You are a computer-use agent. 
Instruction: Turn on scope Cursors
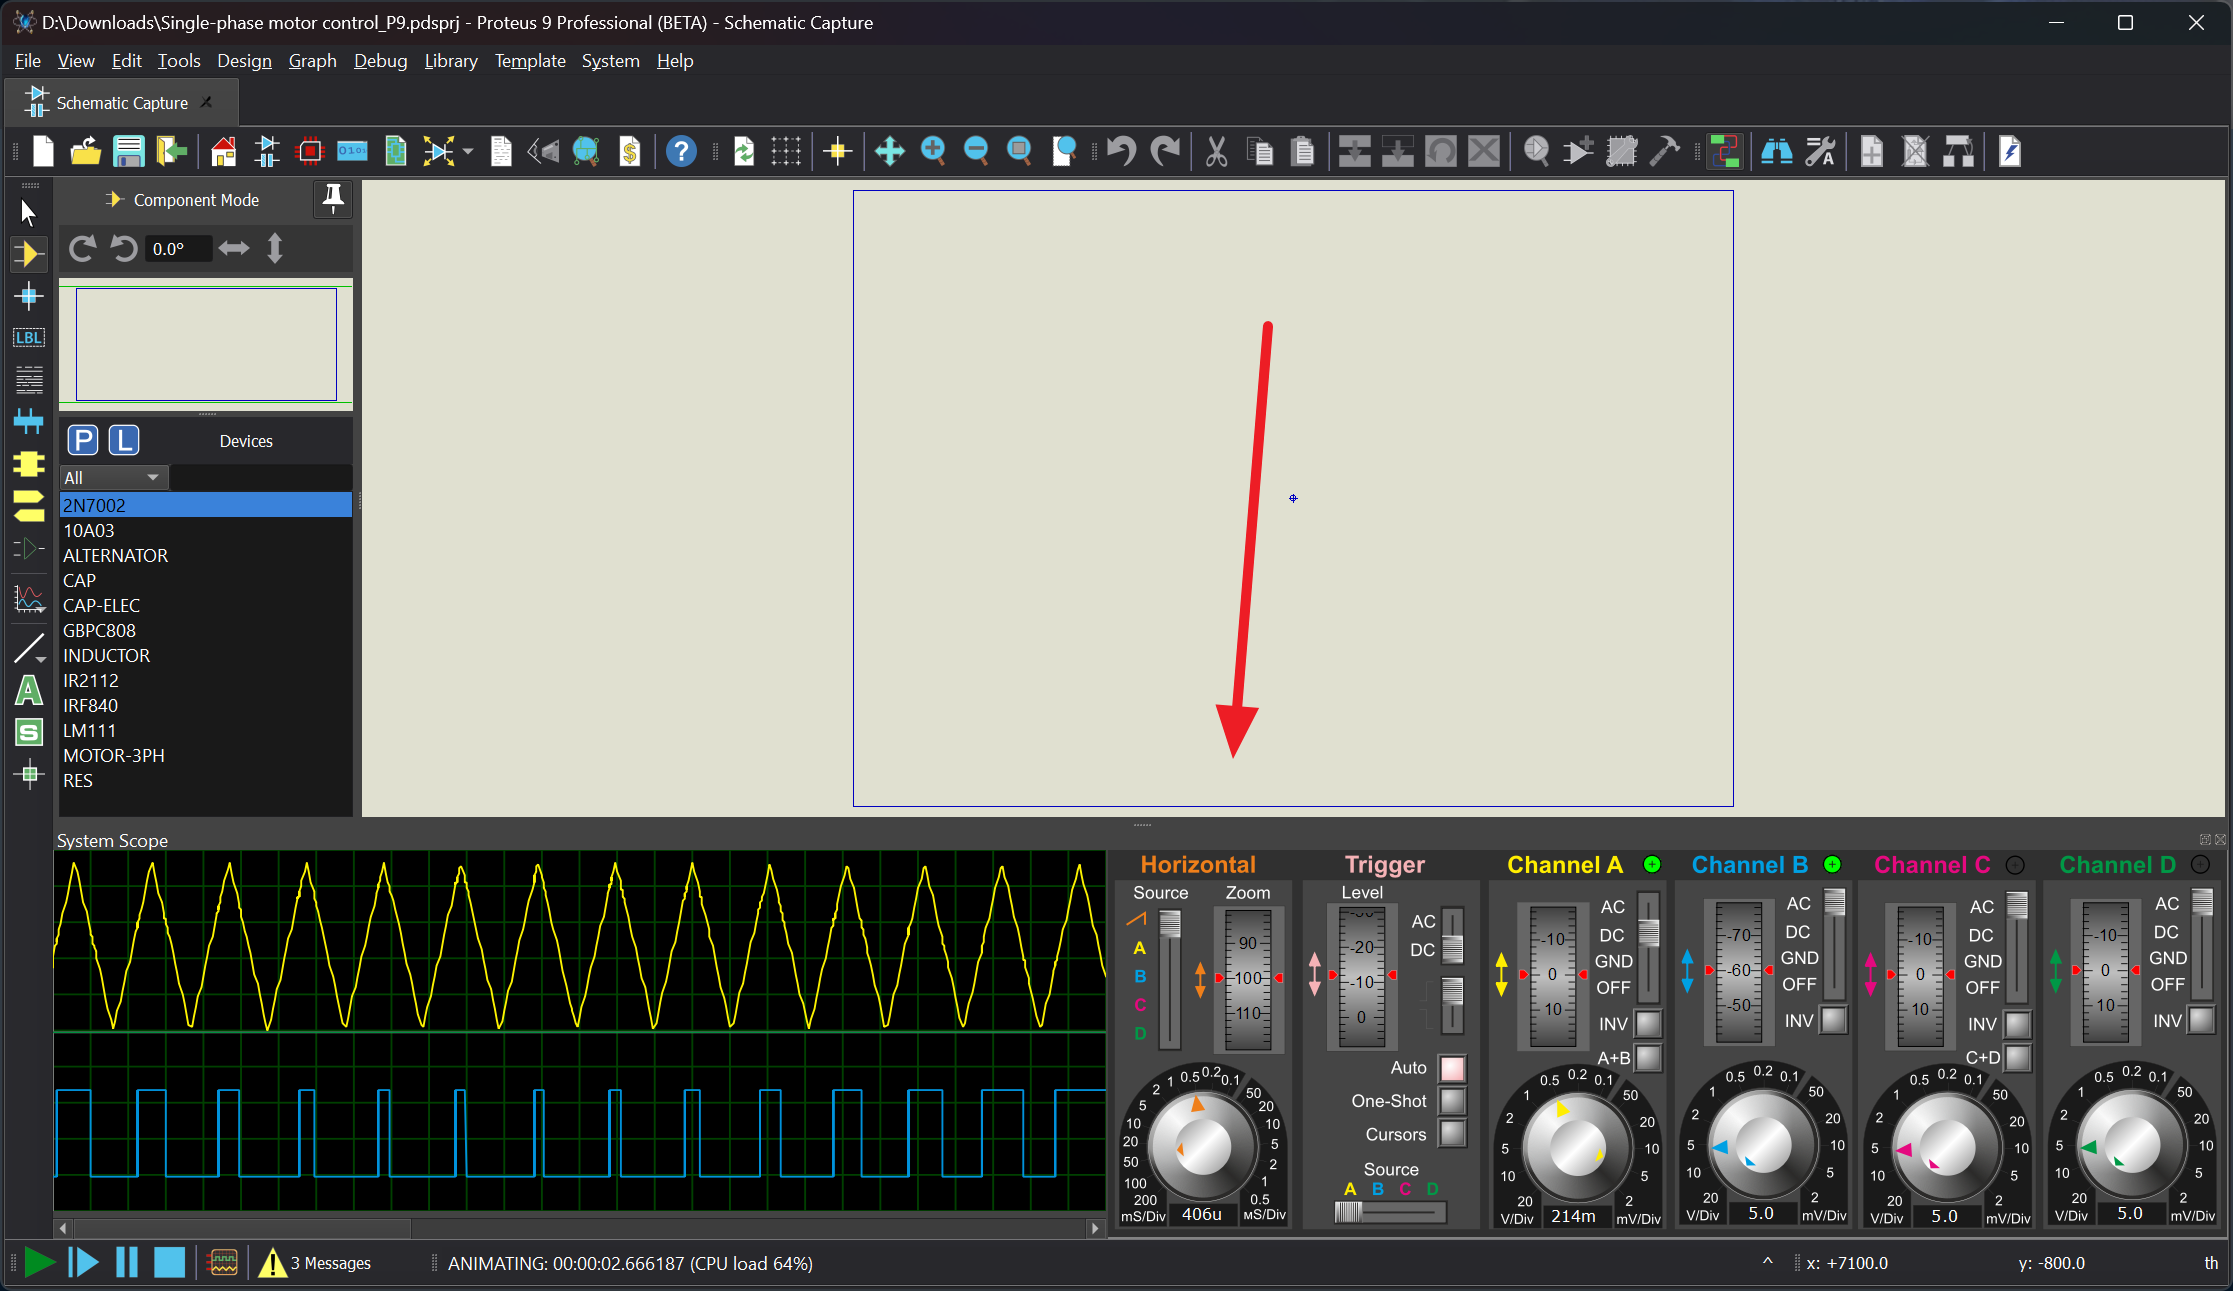(x=1452, y=1134)
